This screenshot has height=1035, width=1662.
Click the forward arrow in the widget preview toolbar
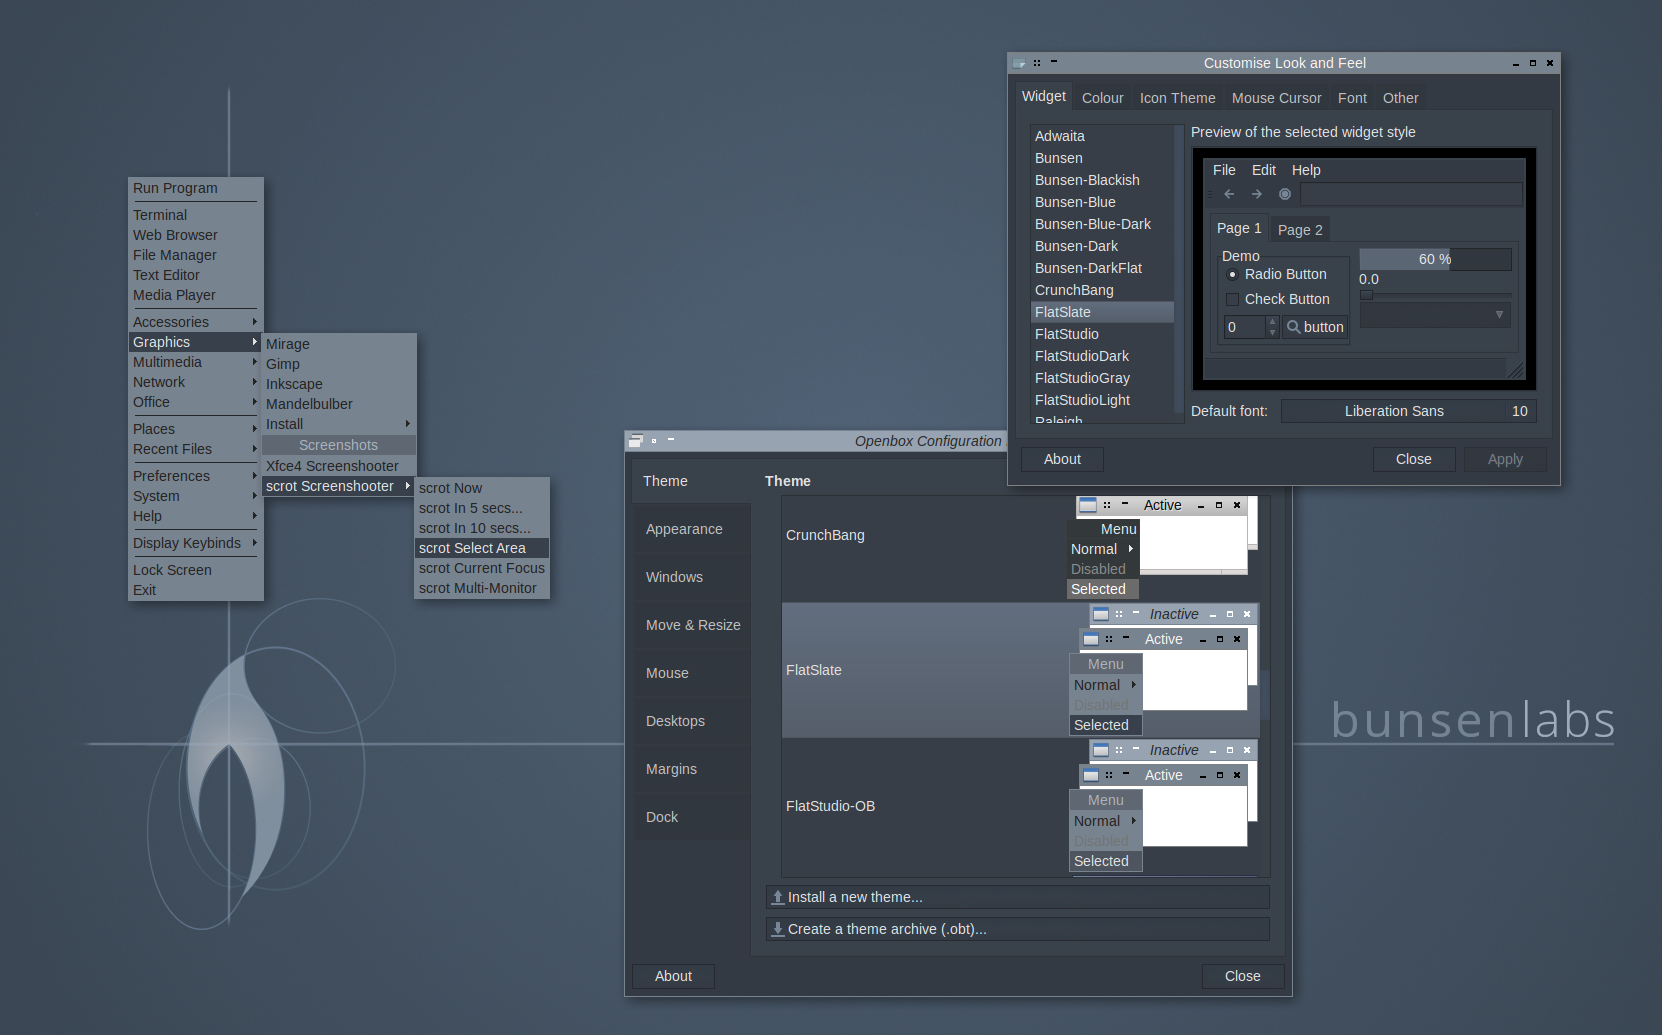point(1257,194)
